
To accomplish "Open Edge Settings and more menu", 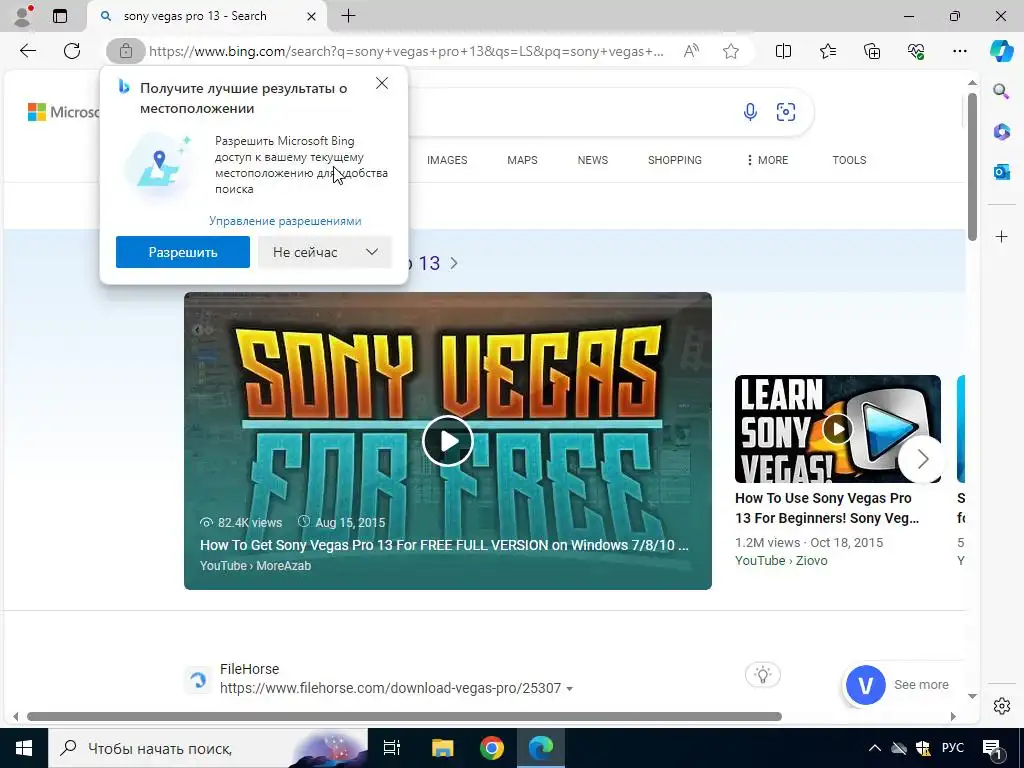I will coord(959,51).
